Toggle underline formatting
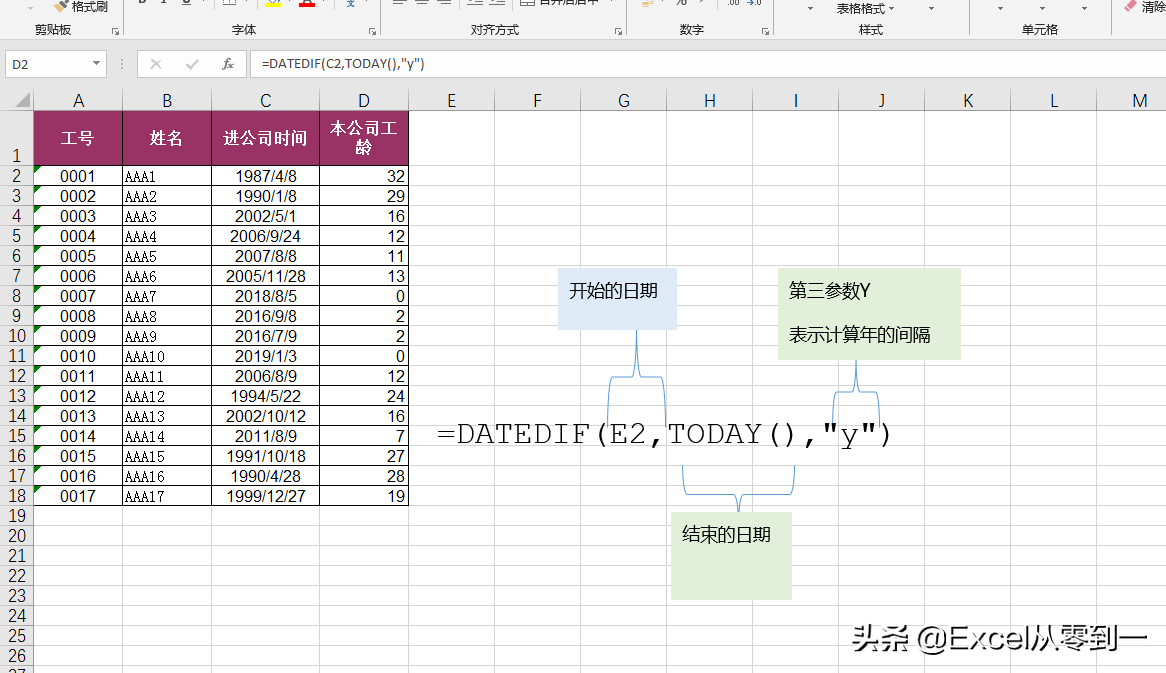1166x673 pixels. pos(188,3)
